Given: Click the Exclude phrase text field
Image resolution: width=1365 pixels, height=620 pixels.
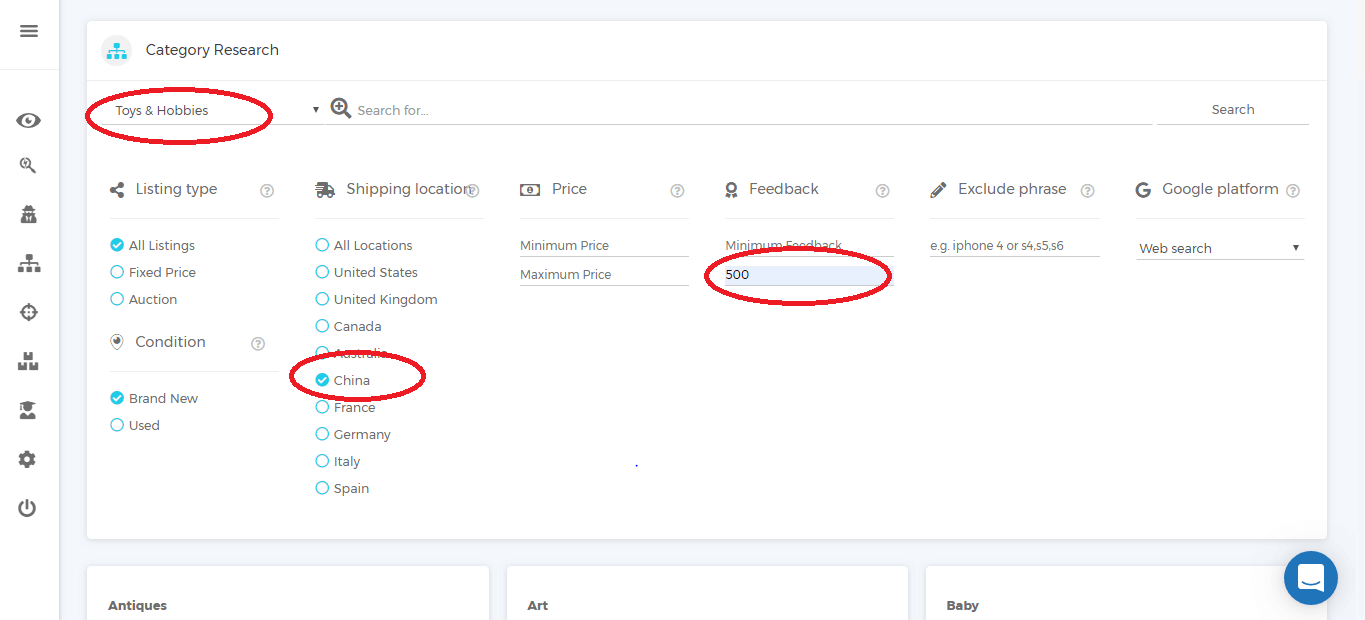Looking at the screenshot, I should (1013, 246).
